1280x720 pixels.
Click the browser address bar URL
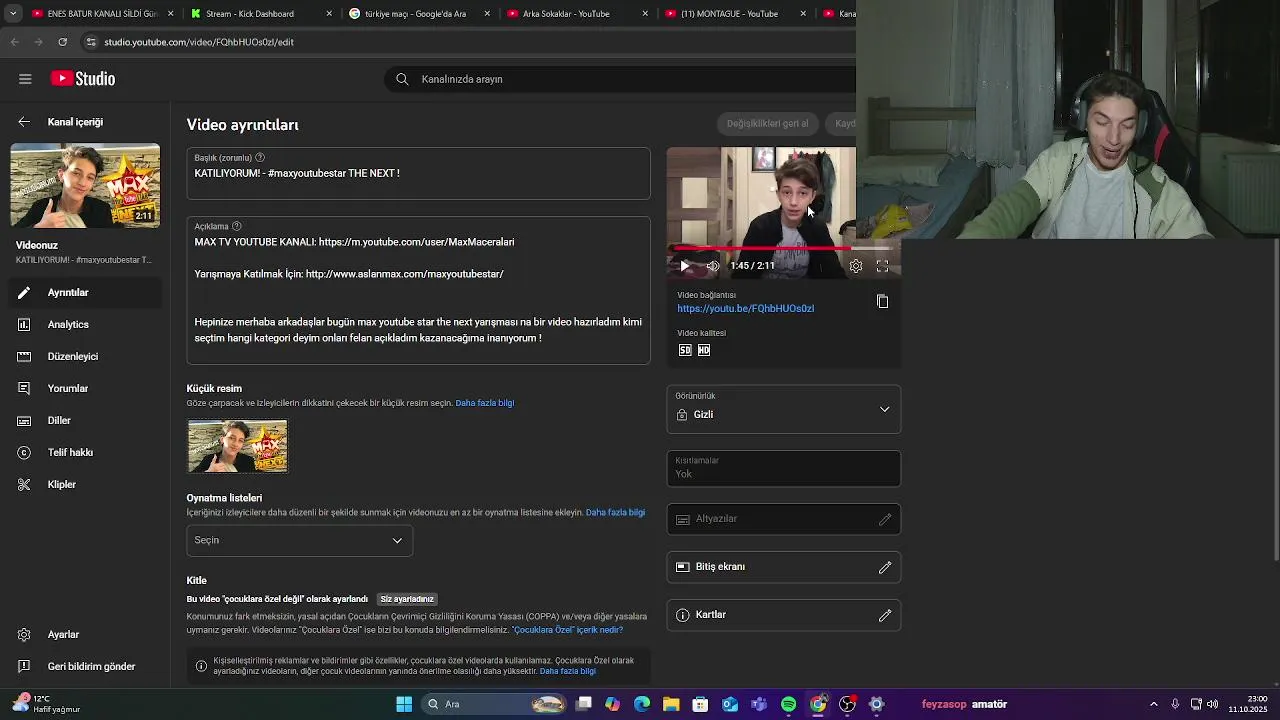[x=199, y=42]
